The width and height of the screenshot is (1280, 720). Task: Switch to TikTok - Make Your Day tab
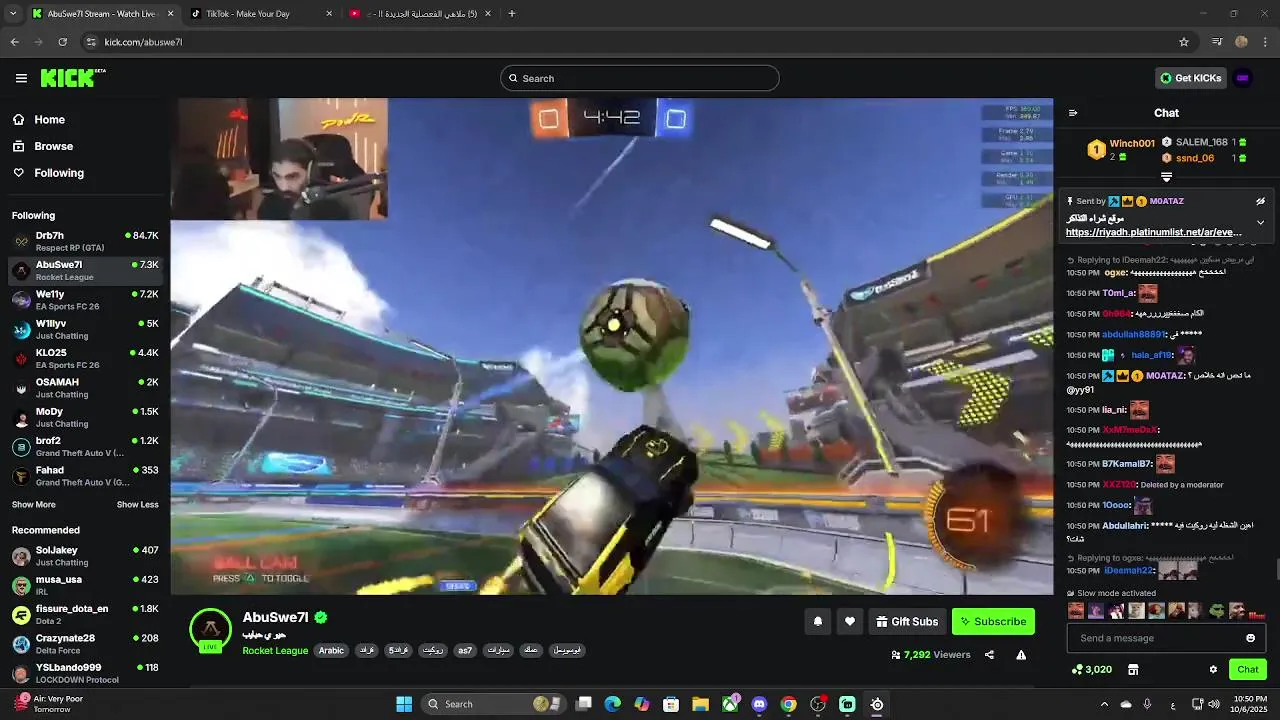click(x=260, y=14)
